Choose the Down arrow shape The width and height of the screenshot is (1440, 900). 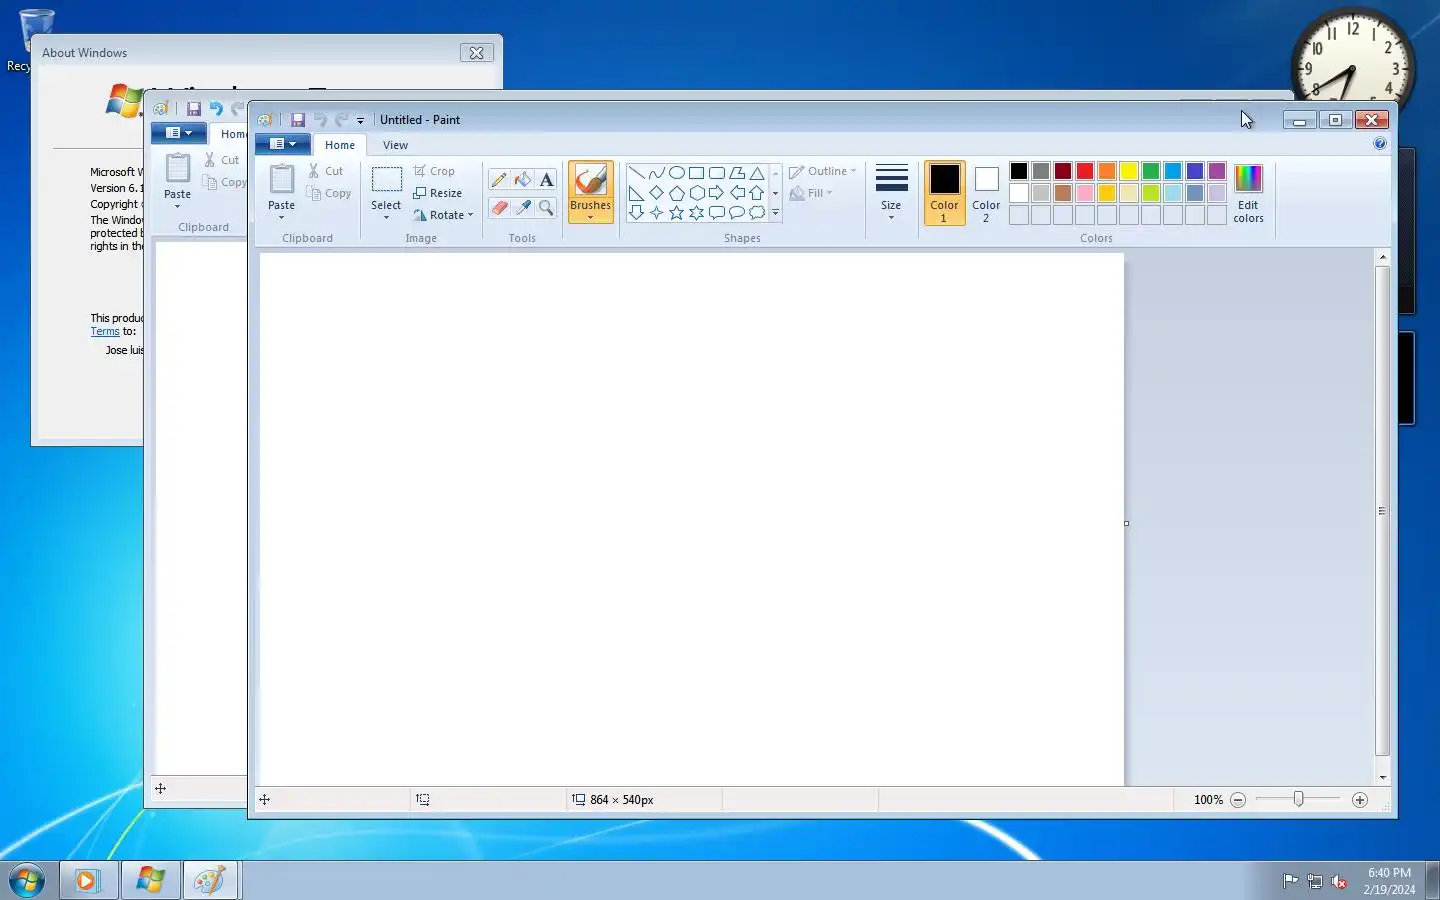pyautogui.click(x=636, y=212)
